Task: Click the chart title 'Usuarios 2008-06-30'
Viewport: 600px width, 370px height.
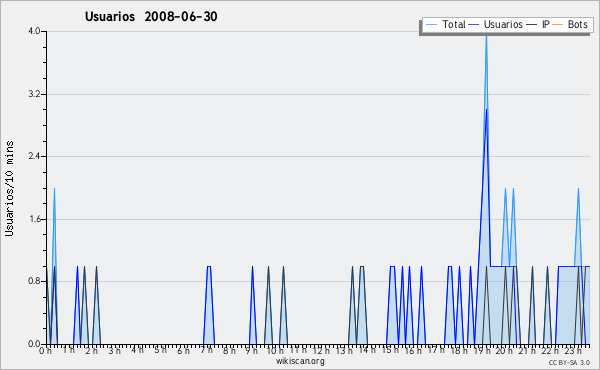Action: [151, 16]
